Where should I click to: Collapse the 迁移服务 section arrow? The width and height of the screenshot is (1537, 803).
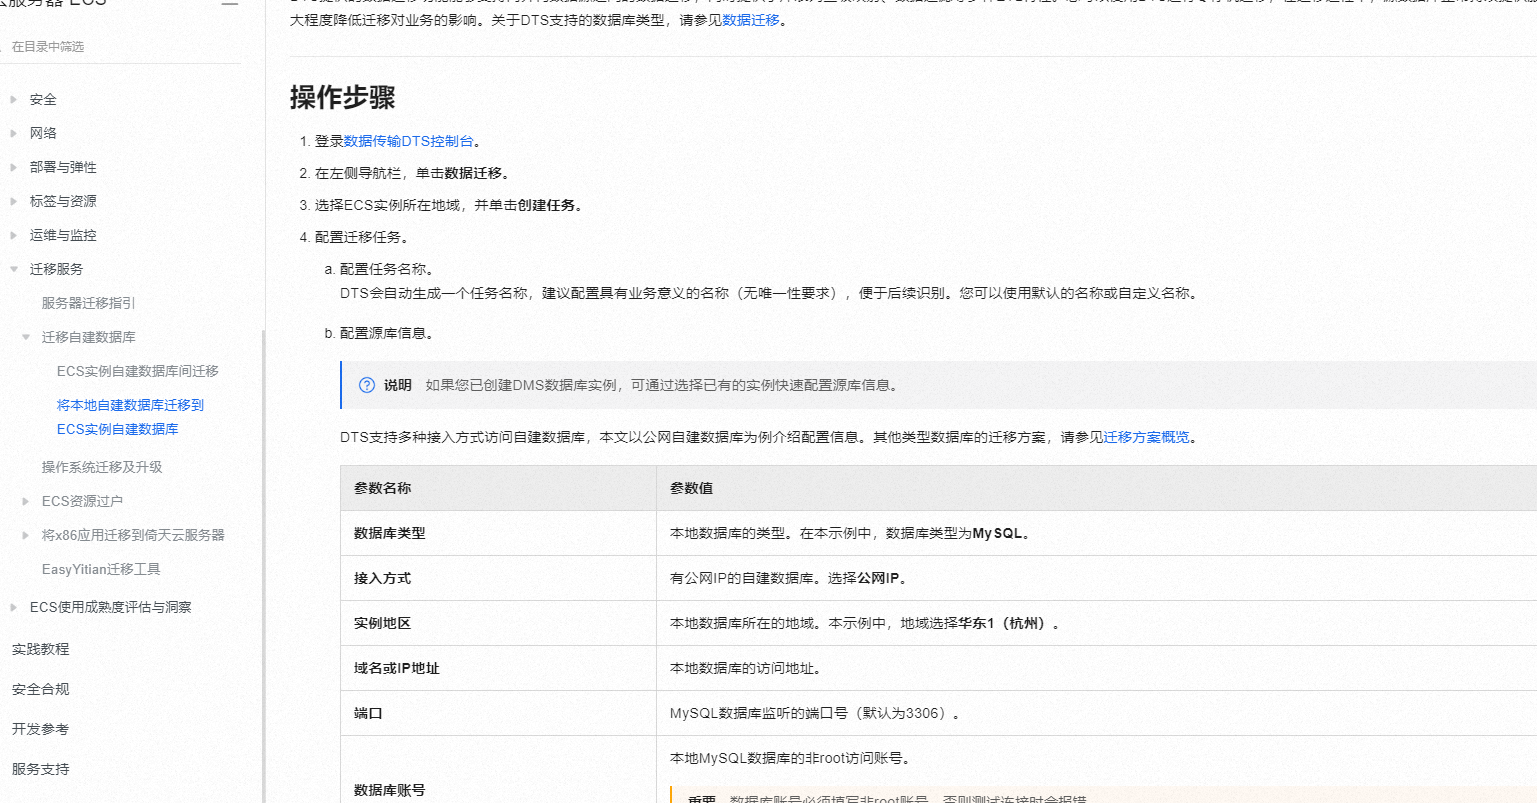pyautogui.click(x=13, y=269)
